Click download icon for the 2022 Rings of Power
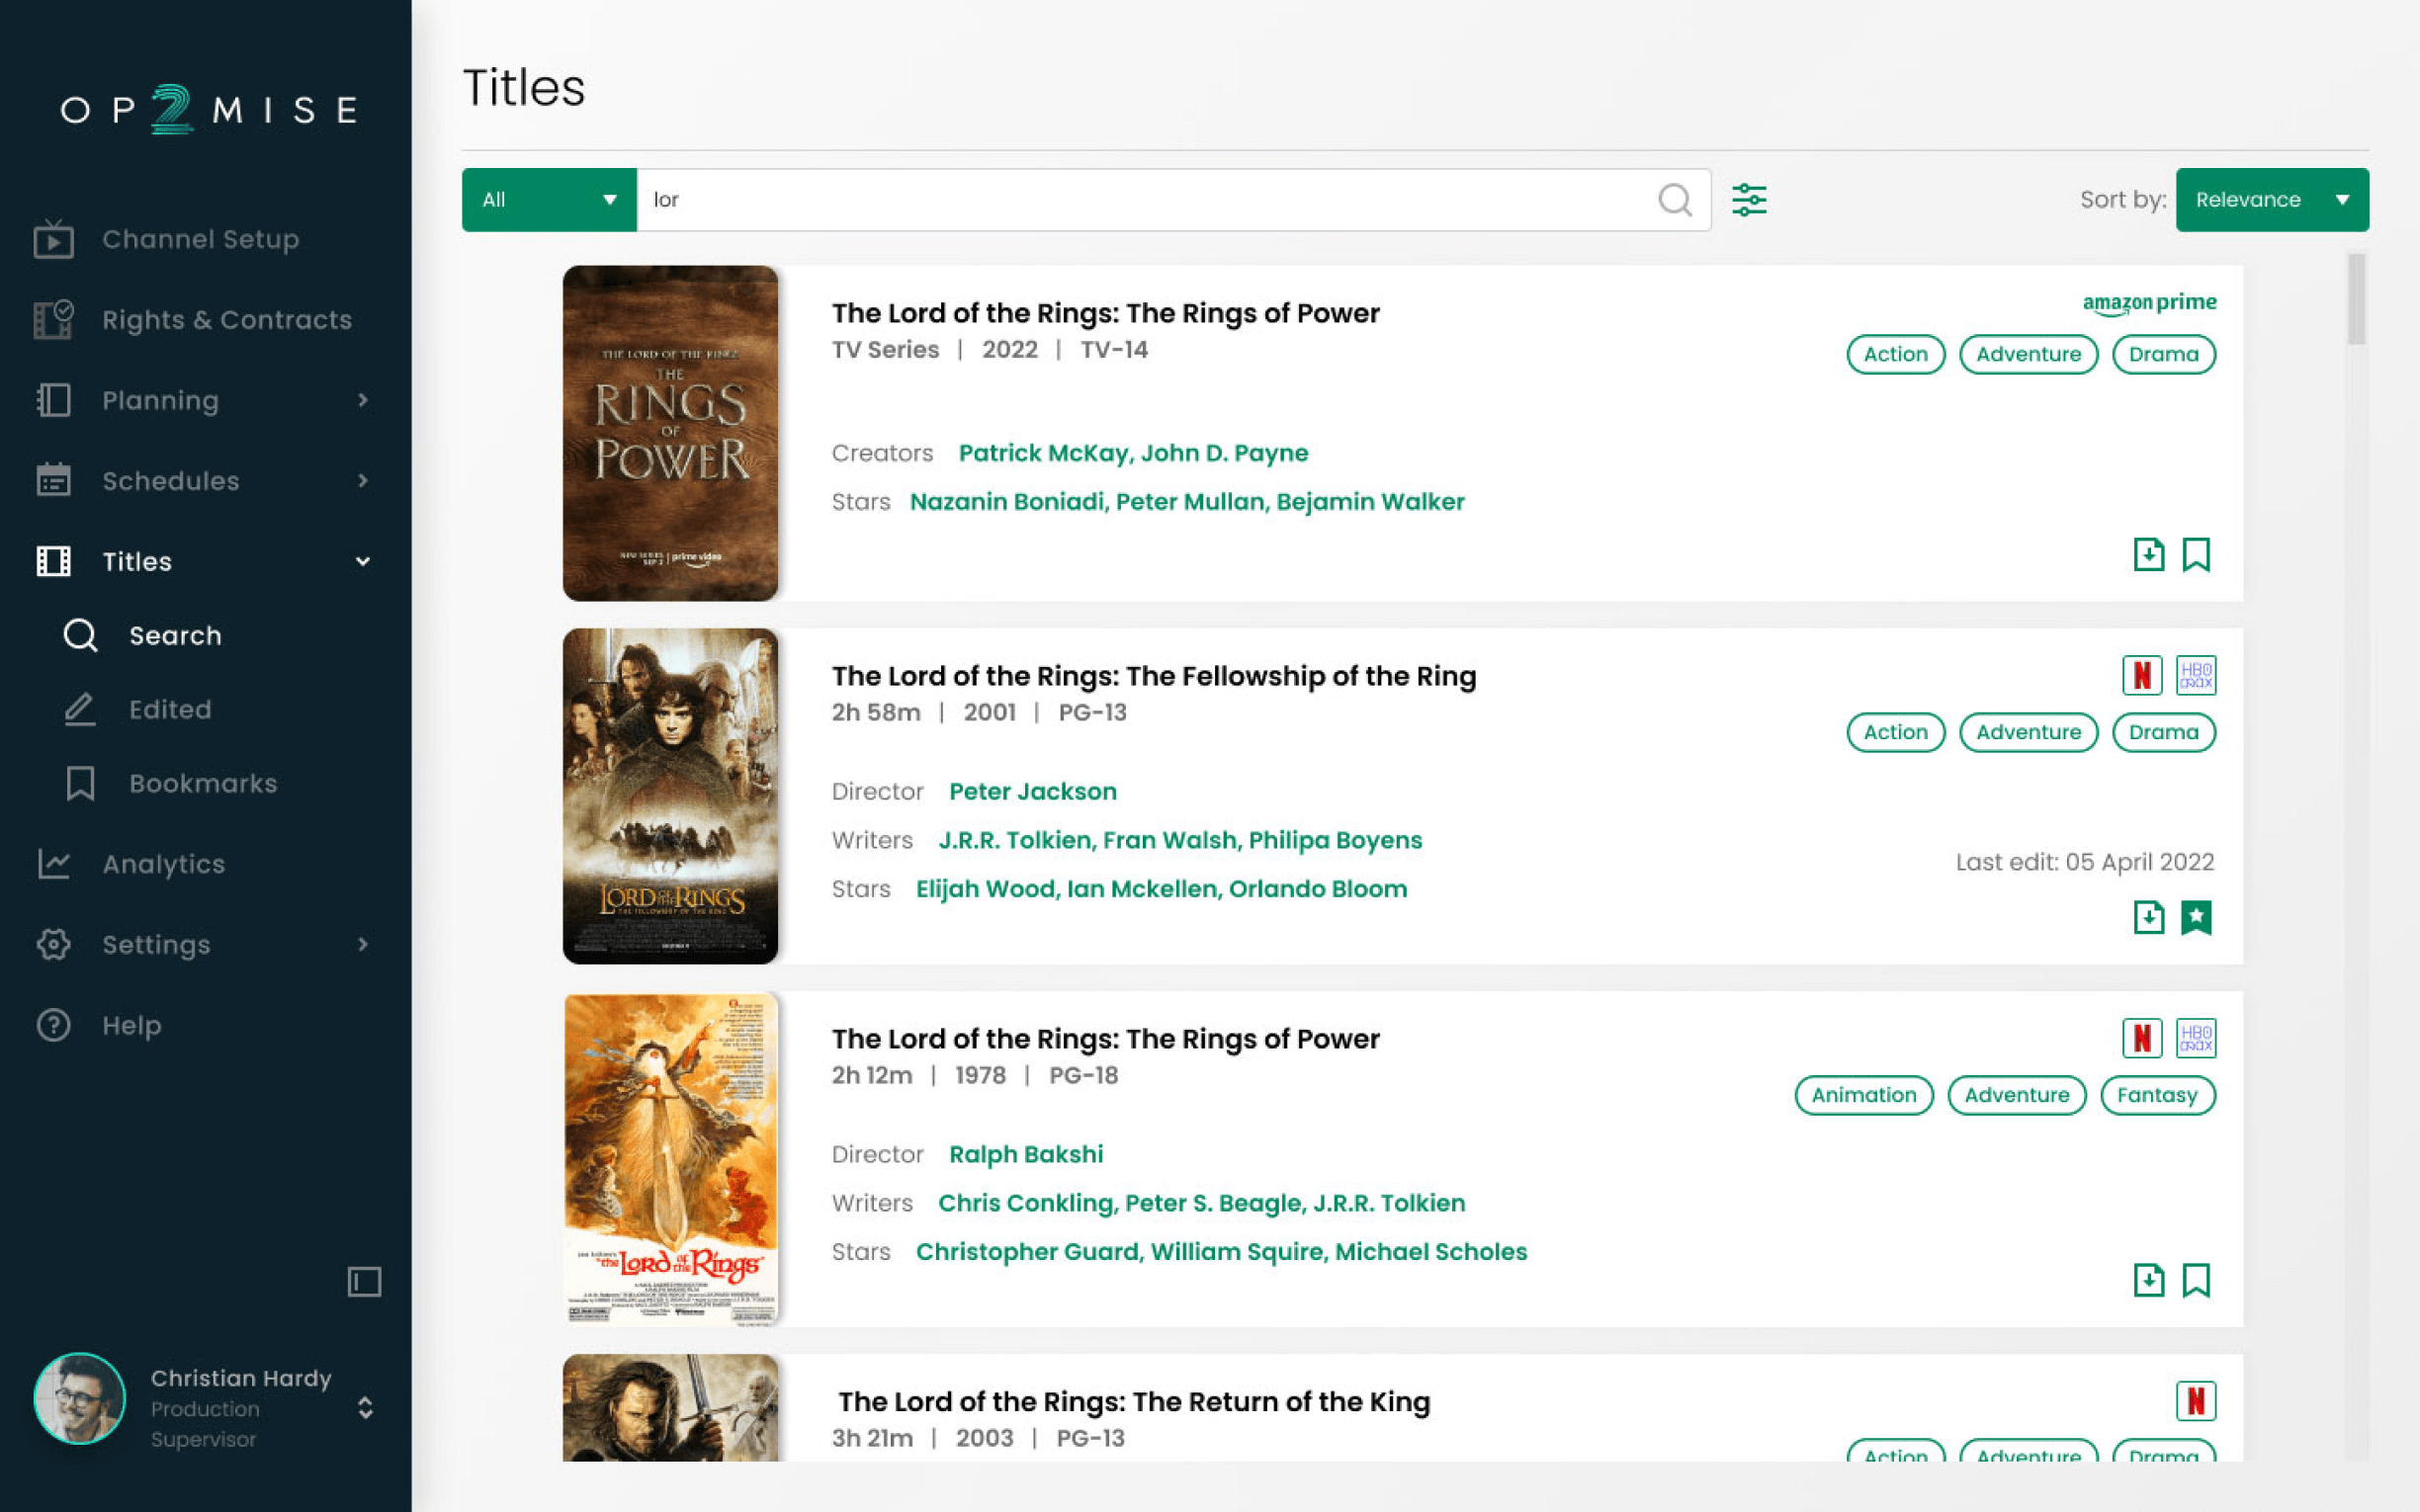2420x1512 pixels. 2148,554
